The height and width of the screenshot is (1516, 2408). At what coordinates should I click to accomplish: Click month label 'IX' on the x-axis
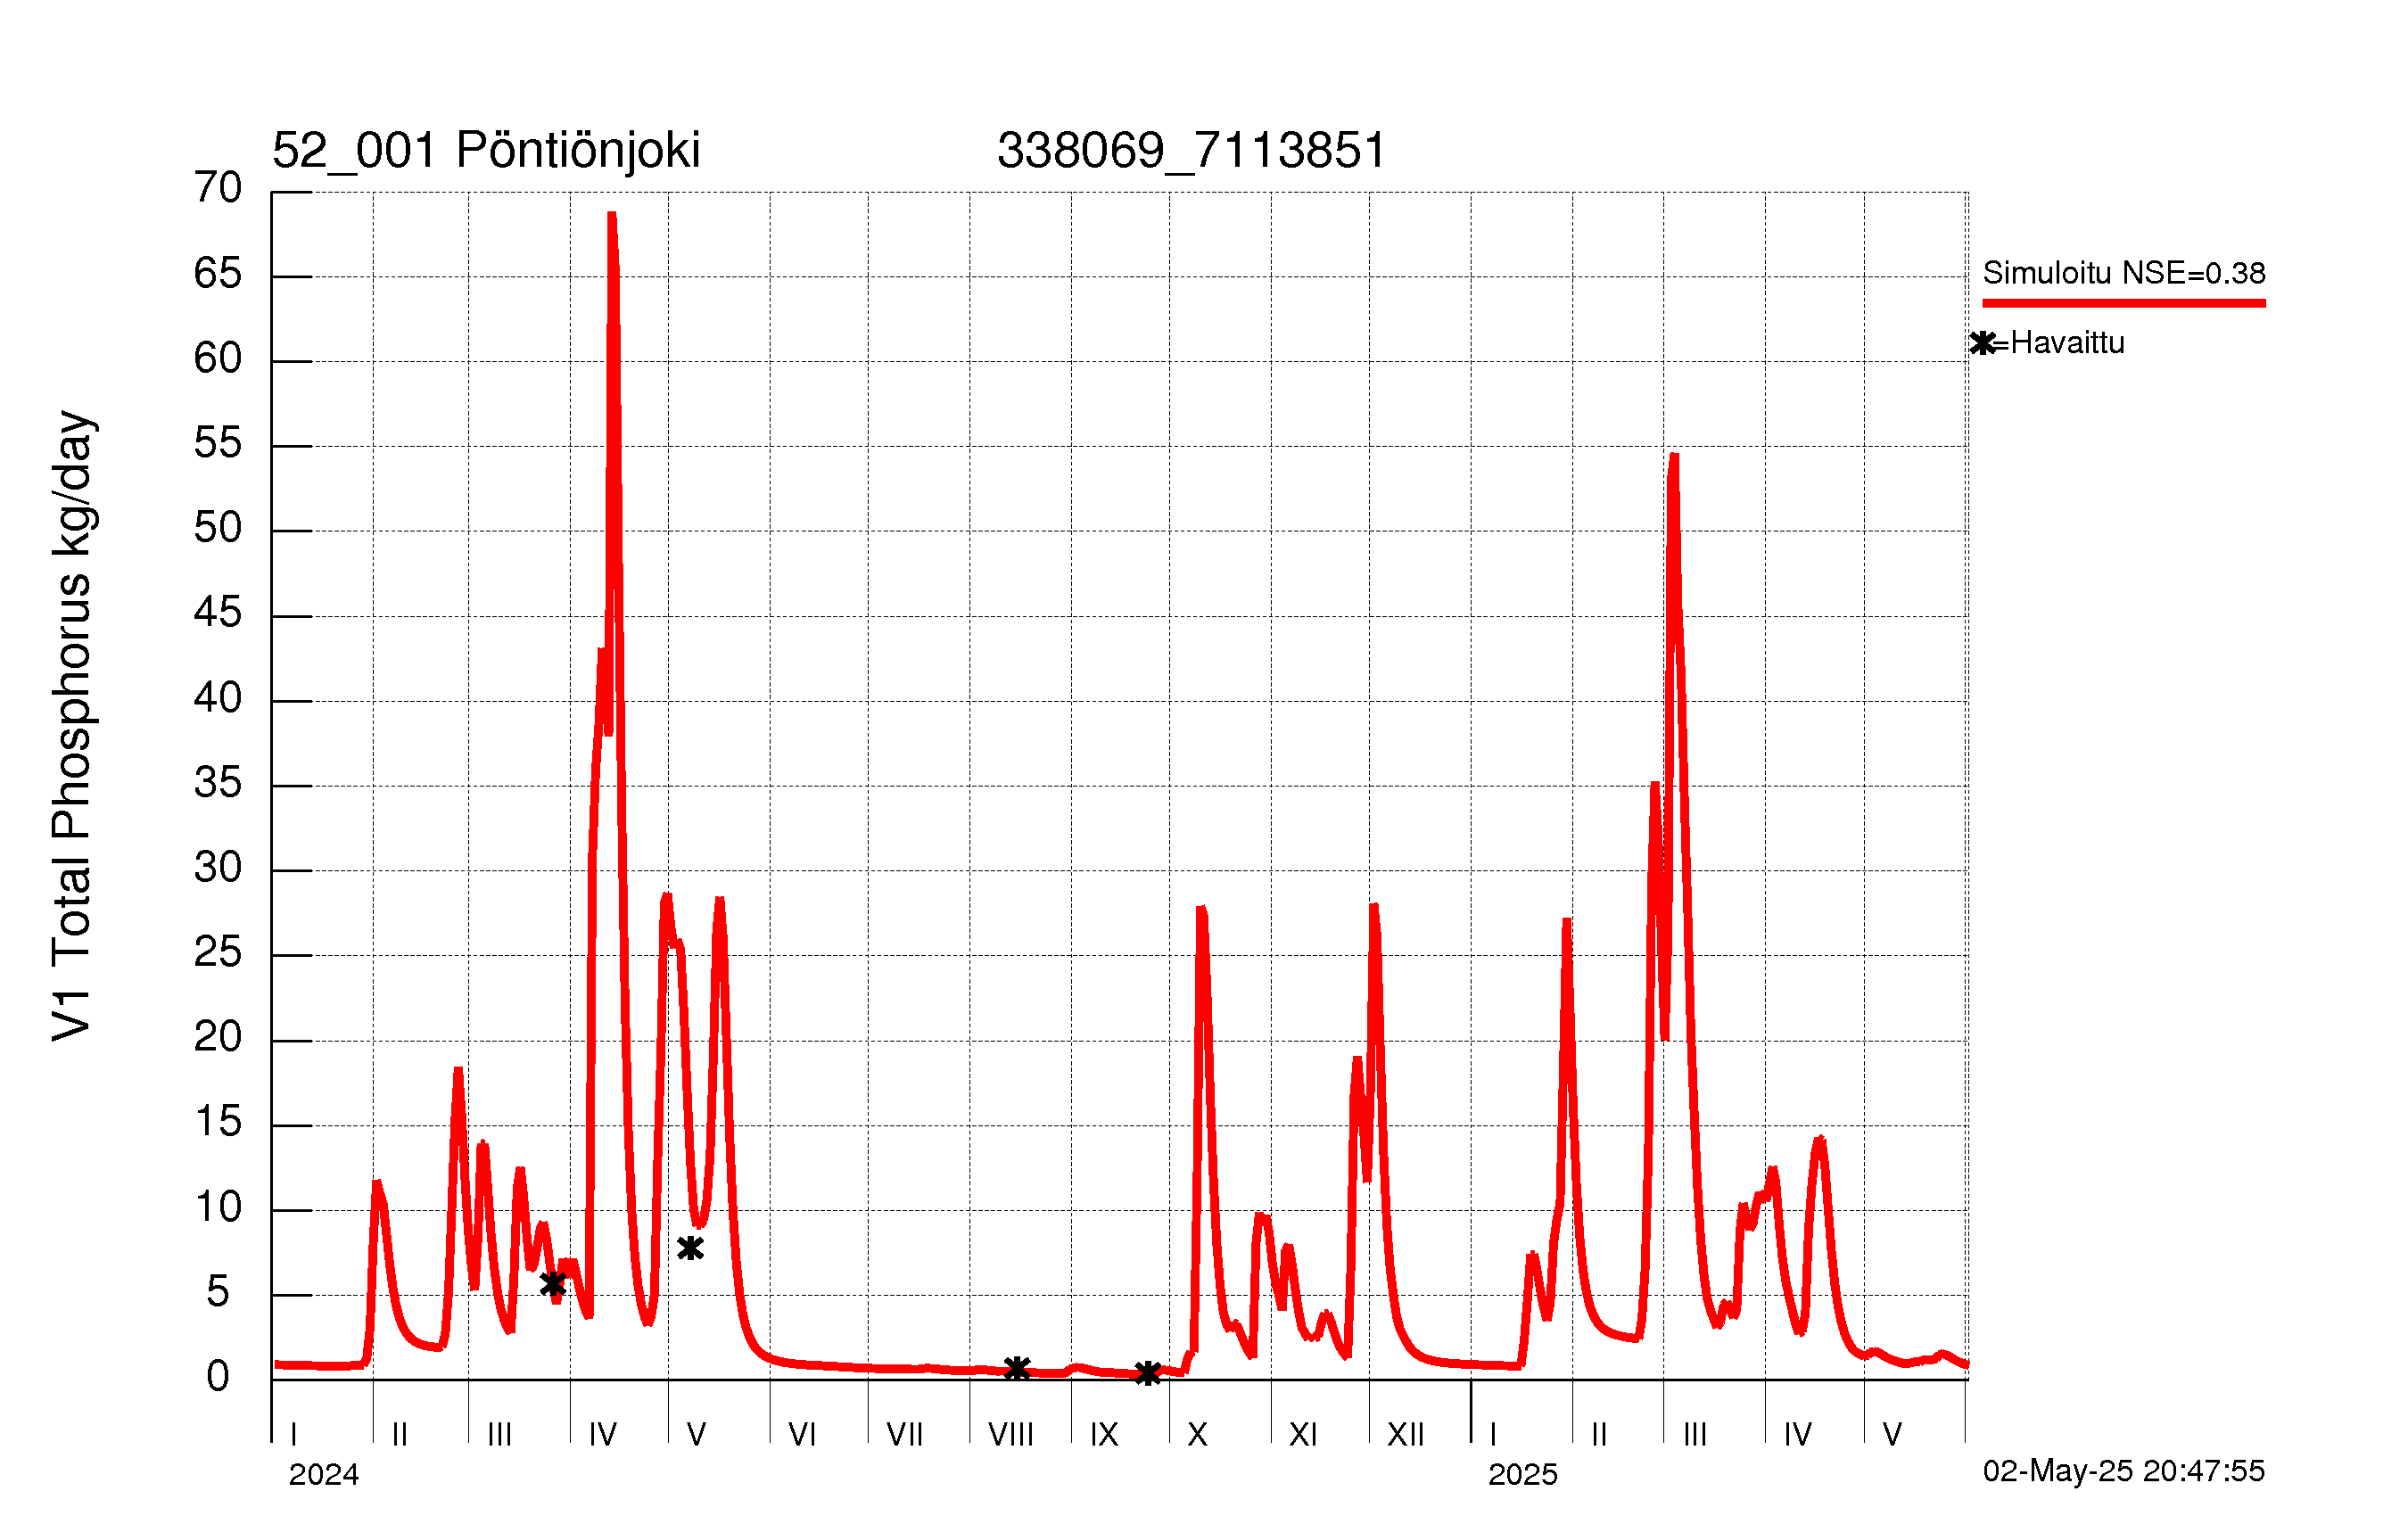[x=1104, y=1435]
